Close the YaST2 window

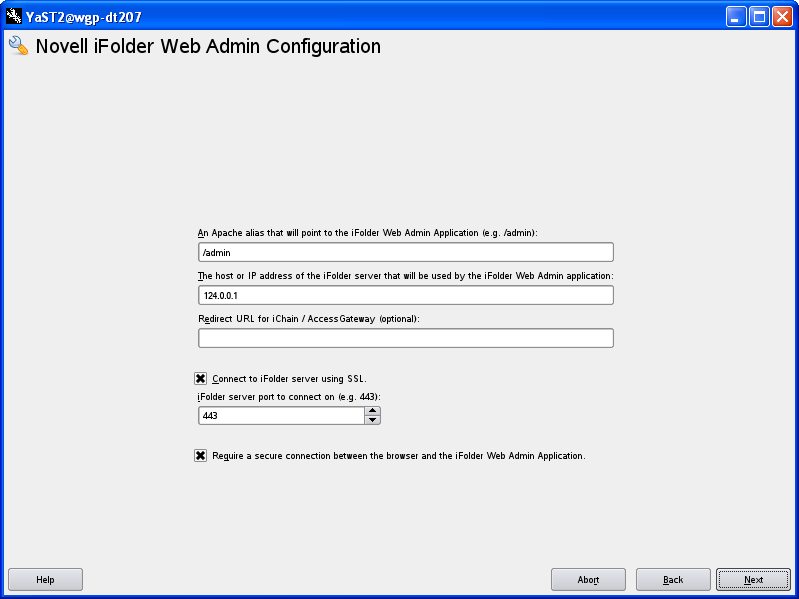(x=782, y=16)
